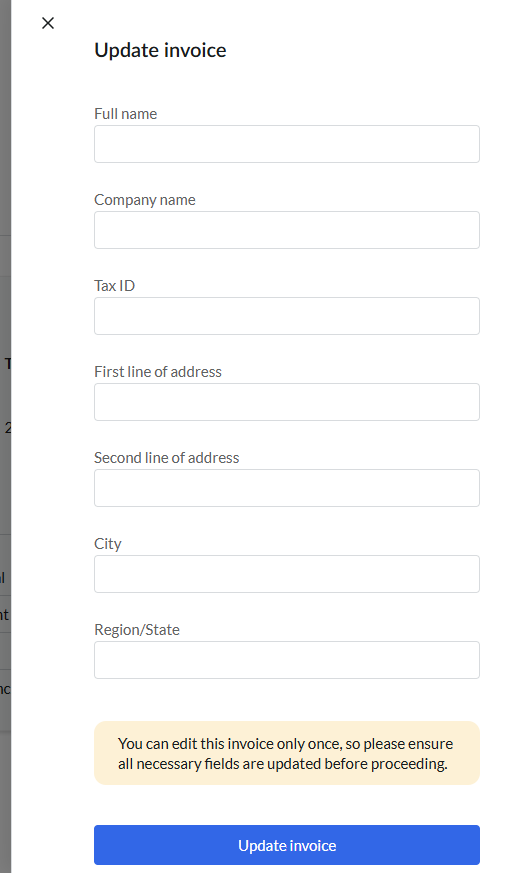
Task: Click the Company name label text
Action: click(145, 200)
